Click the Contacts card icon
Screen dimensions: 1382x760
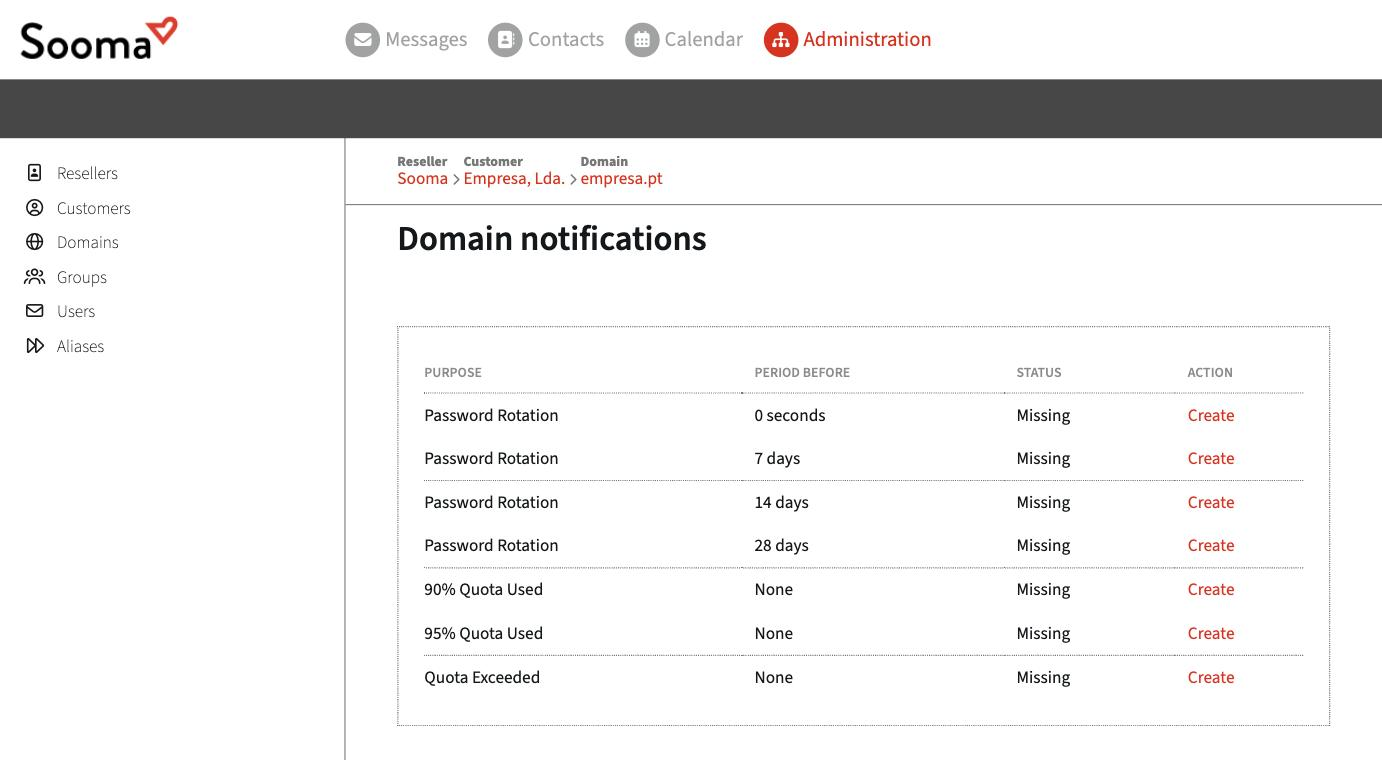pos(505,40)
